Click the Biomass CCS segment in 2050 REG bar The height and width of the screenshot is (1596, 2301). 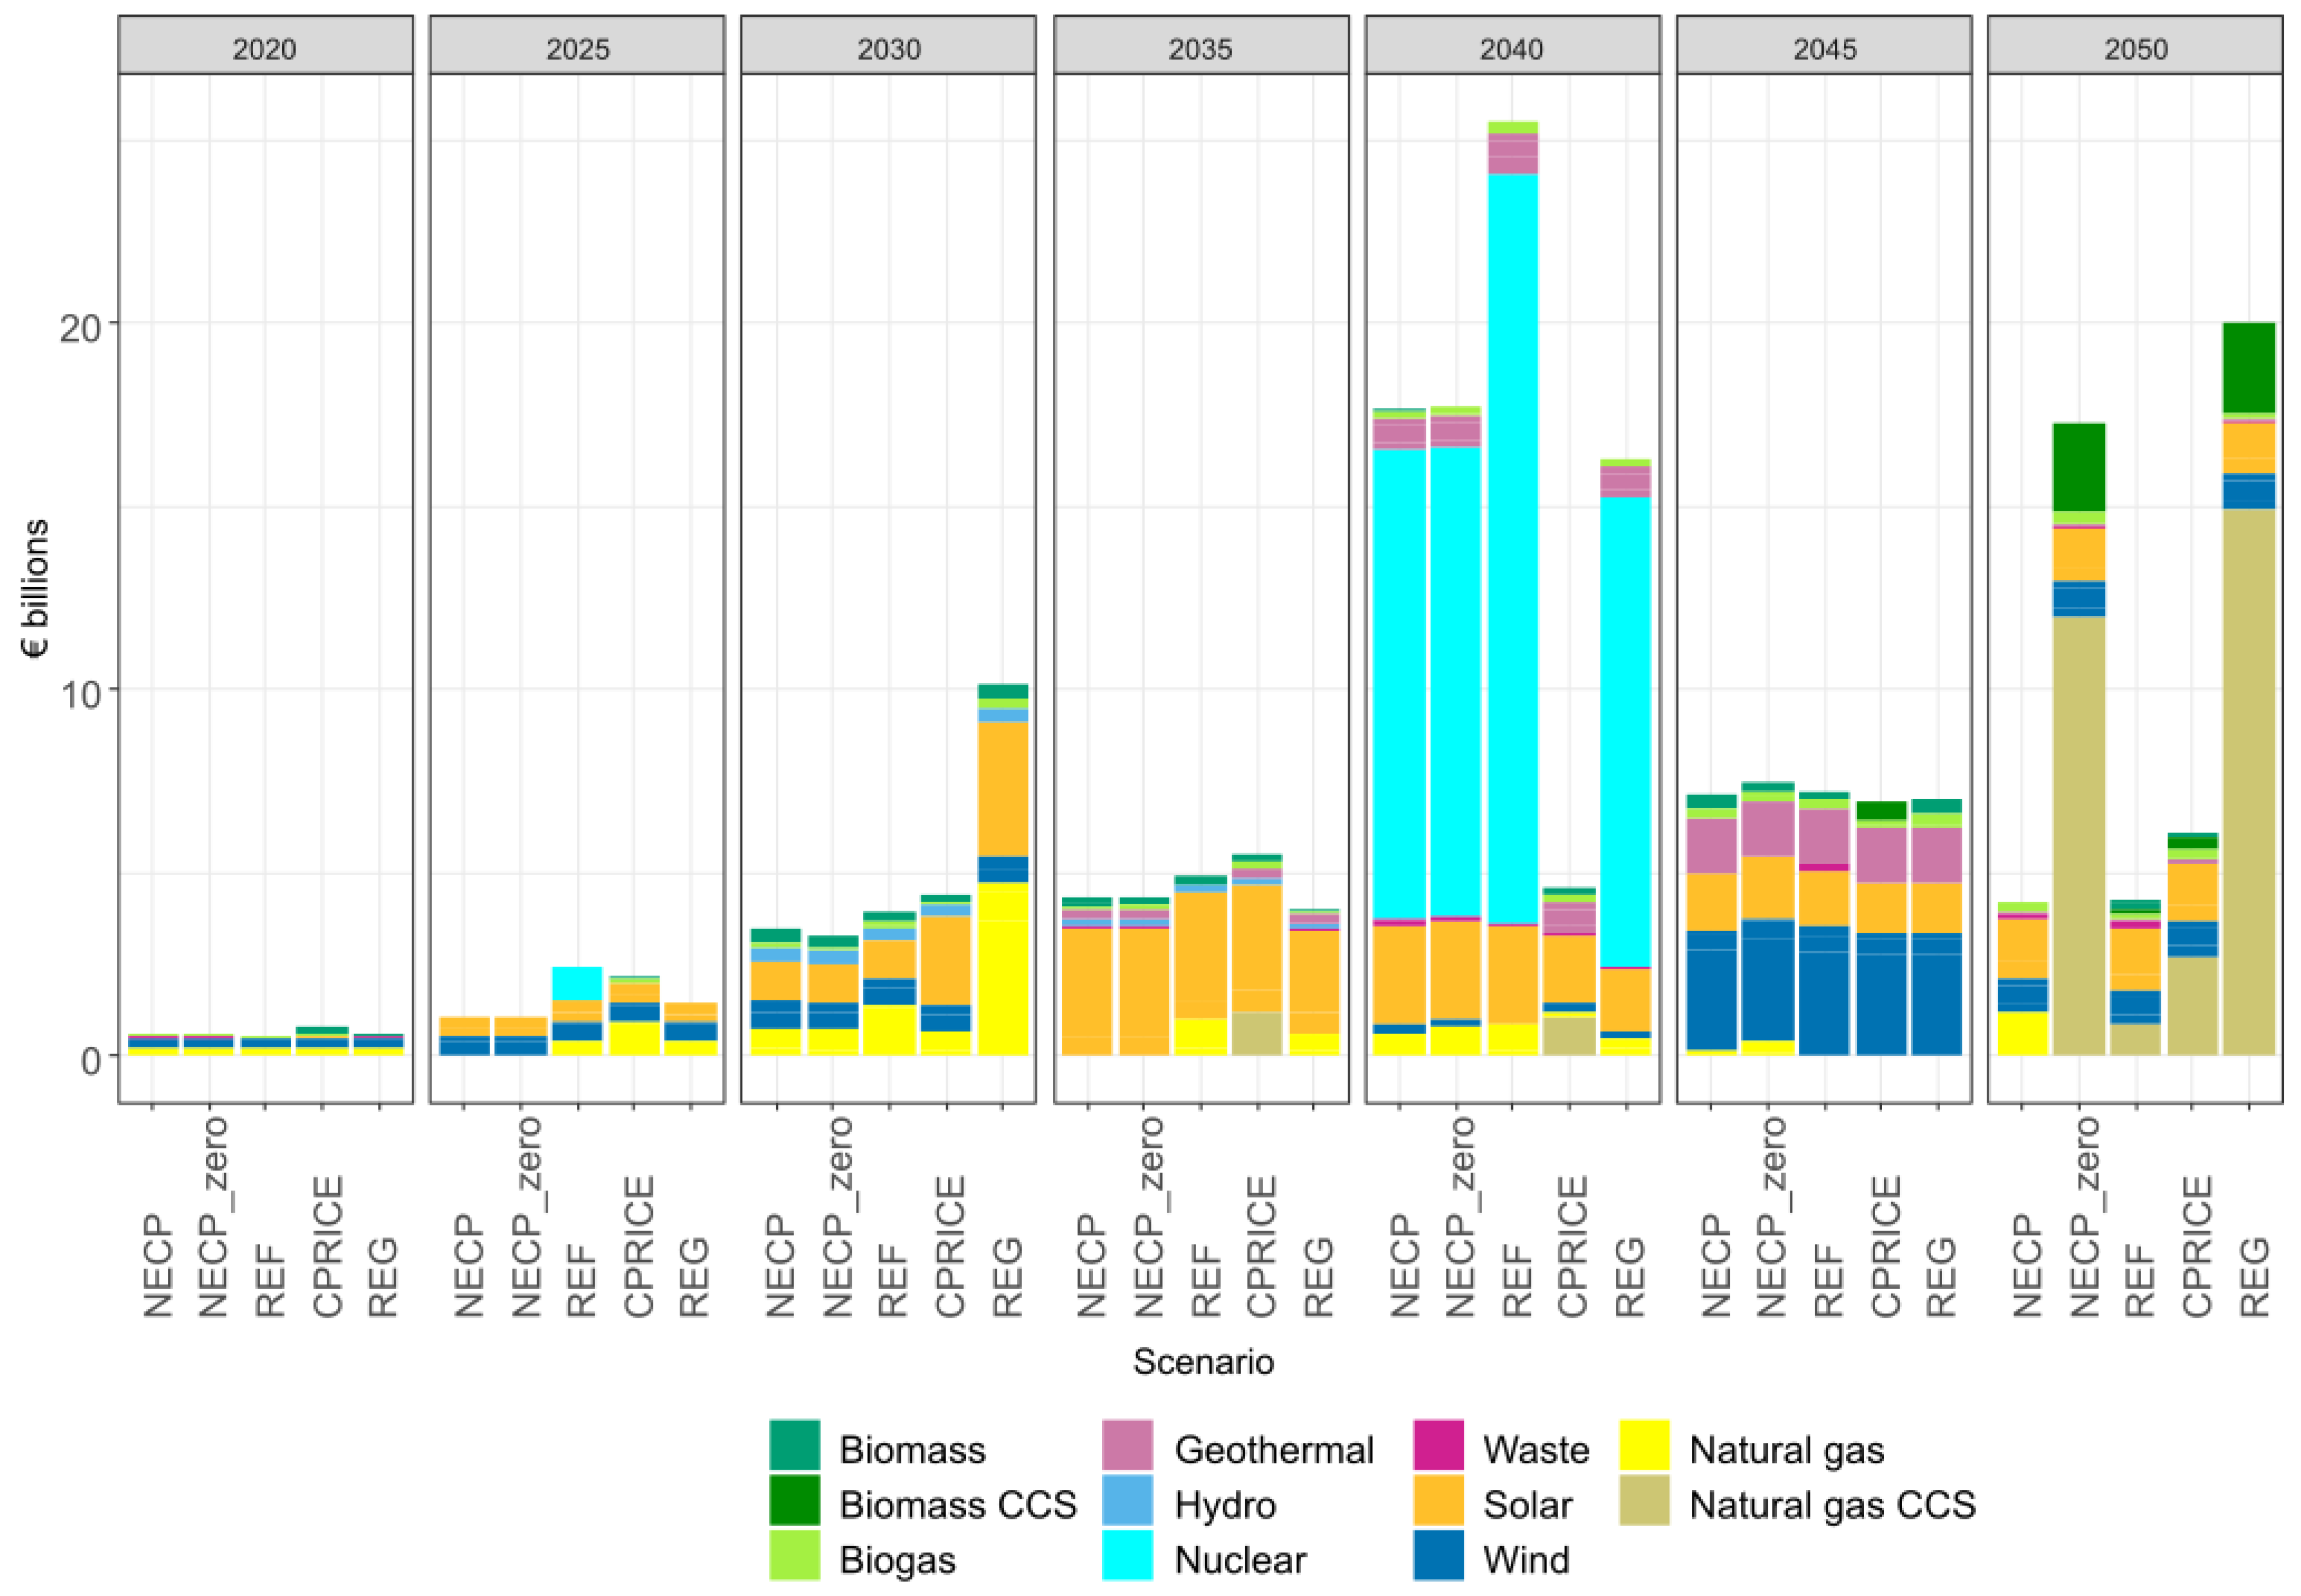(x=2248, y=367)
